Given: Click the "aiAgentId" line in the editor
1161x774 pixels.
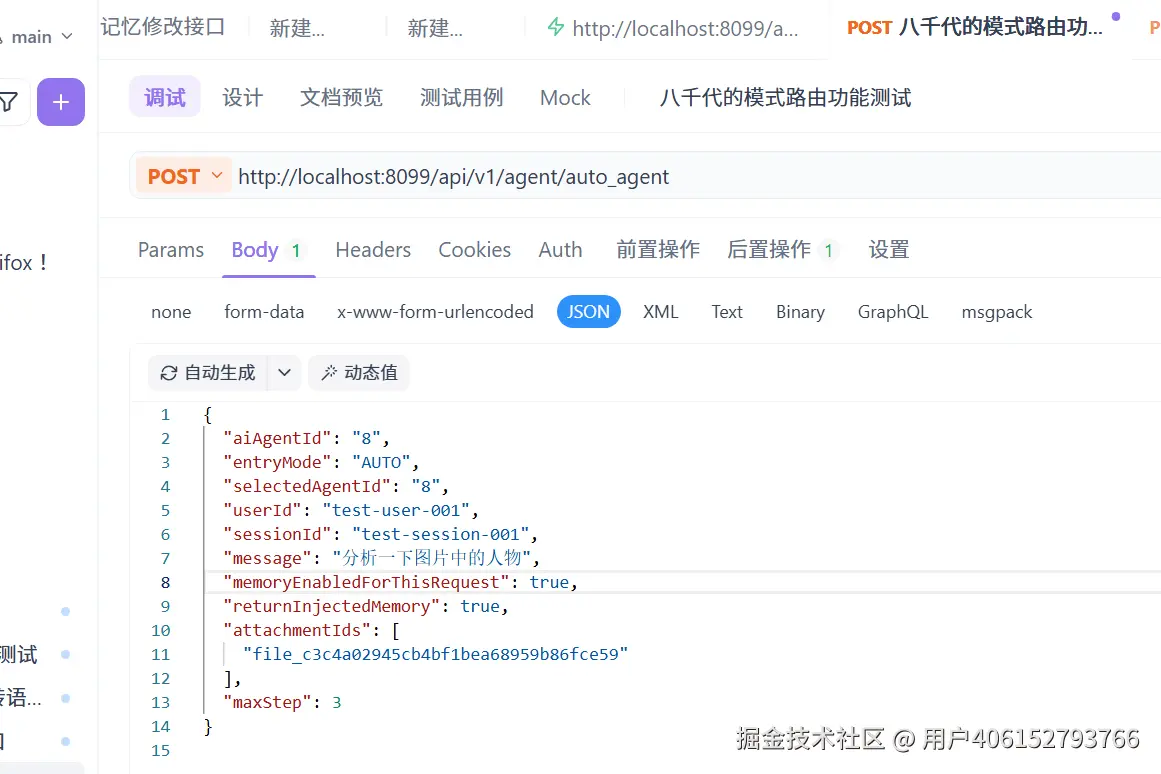Looking at the screenshot, I should (x=307, y=438).
